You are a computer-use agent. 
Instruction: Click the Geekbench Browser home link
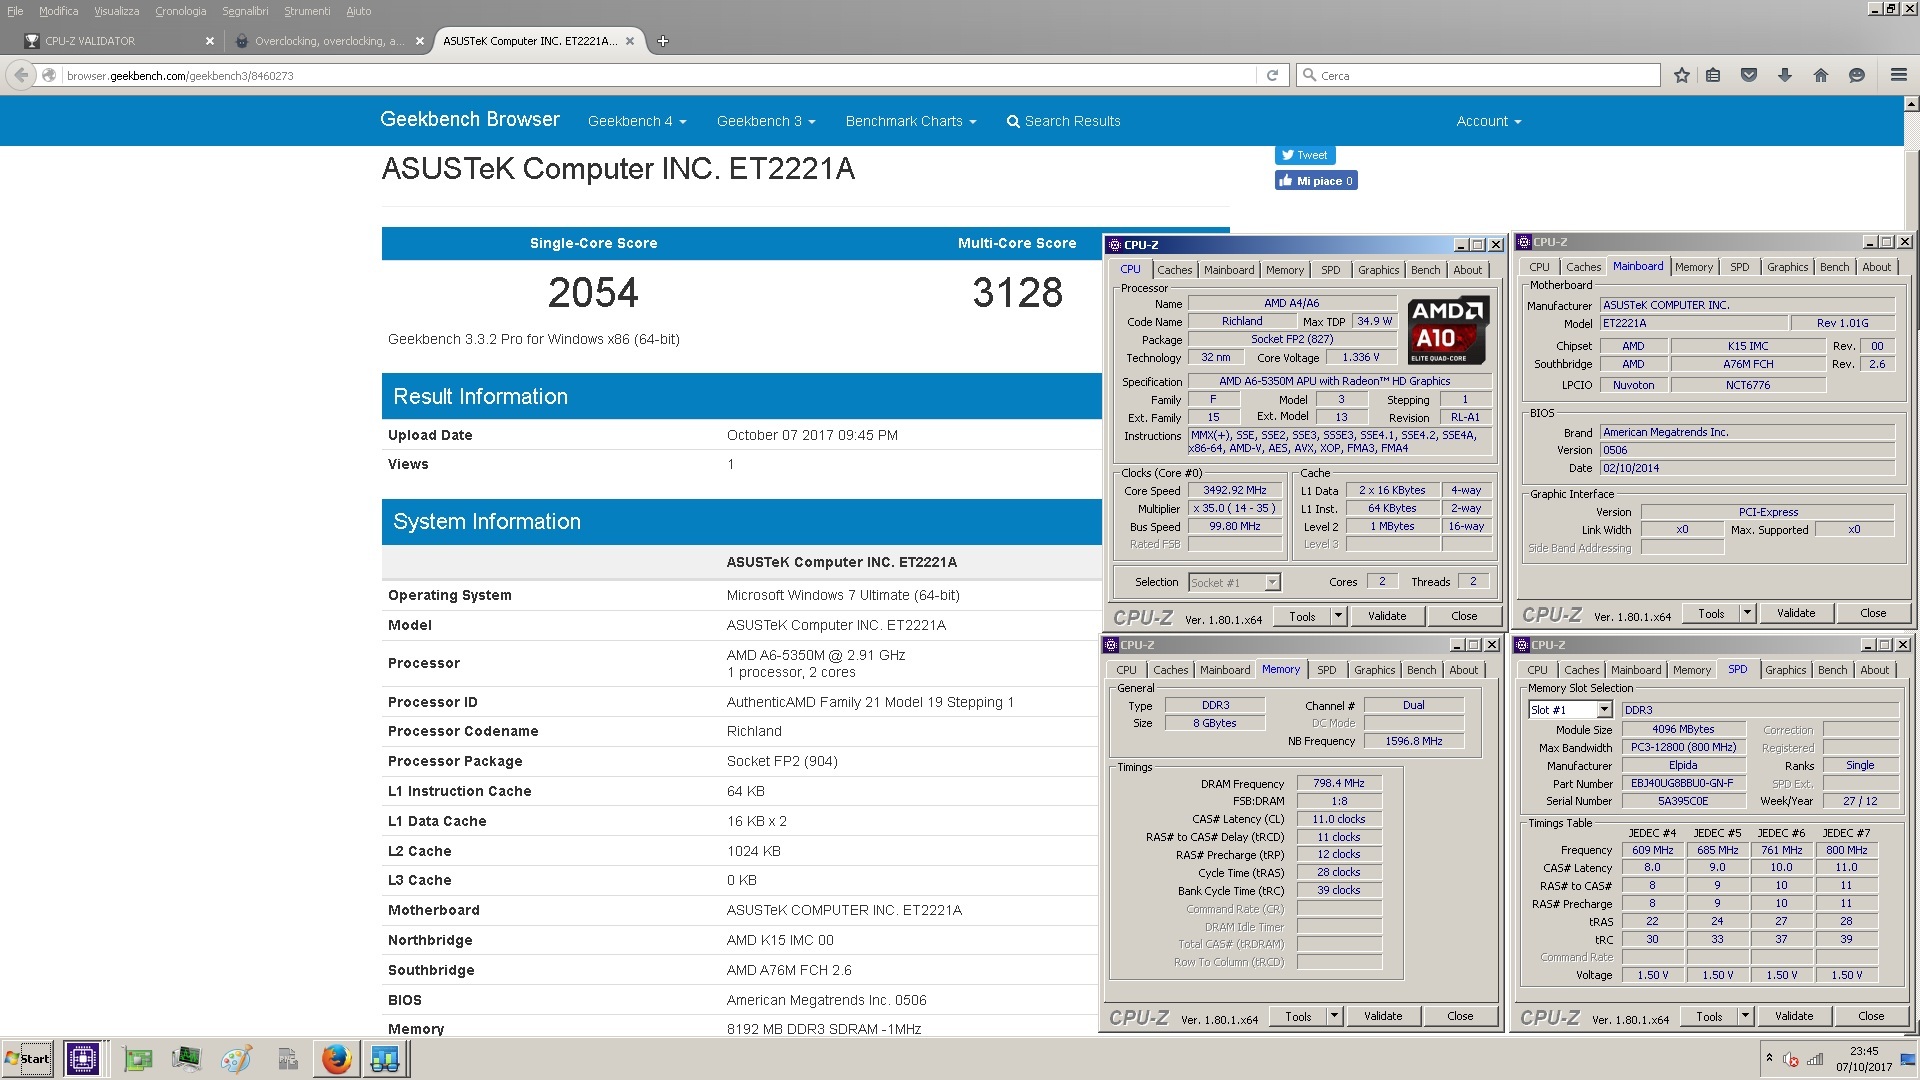[470, 119]
